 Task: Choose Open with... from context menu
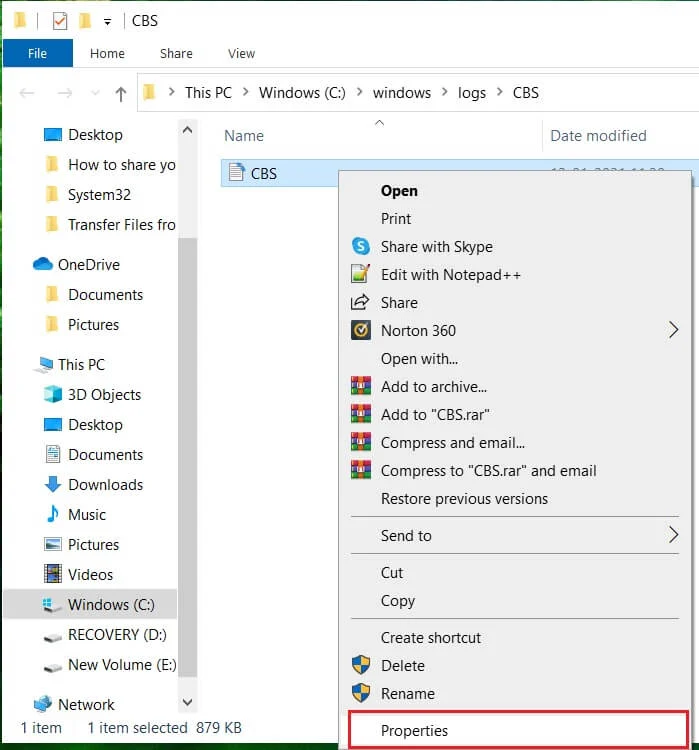coord(515,358)
